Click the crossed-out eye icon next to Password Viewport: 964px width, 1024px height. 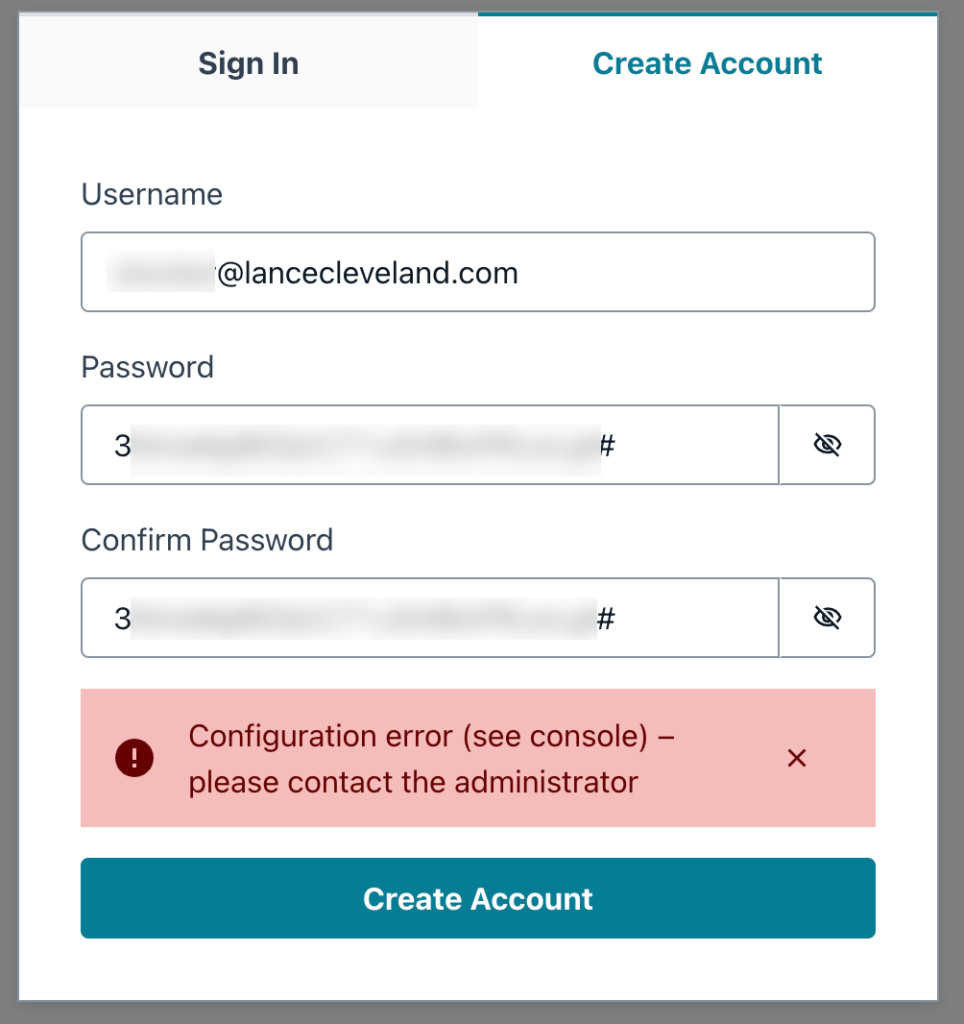click(x=827, y=444)
